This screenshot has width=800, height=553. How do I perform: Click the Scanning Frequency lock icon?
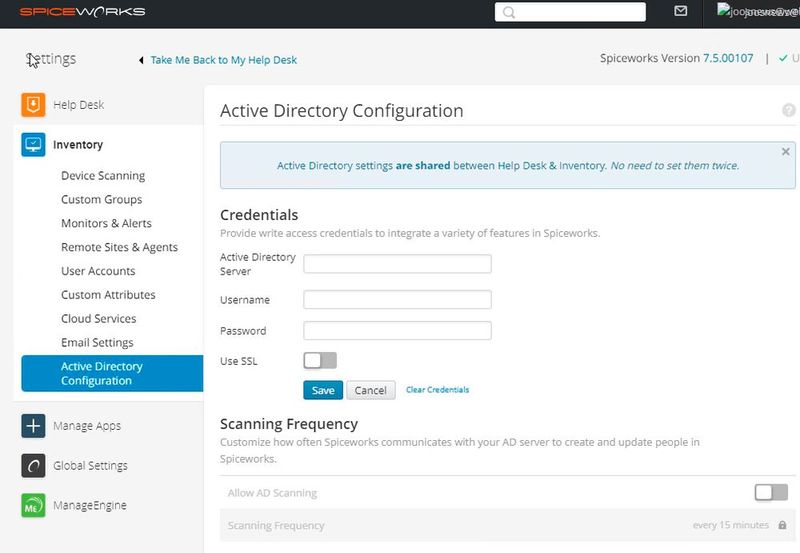point(782,525)
